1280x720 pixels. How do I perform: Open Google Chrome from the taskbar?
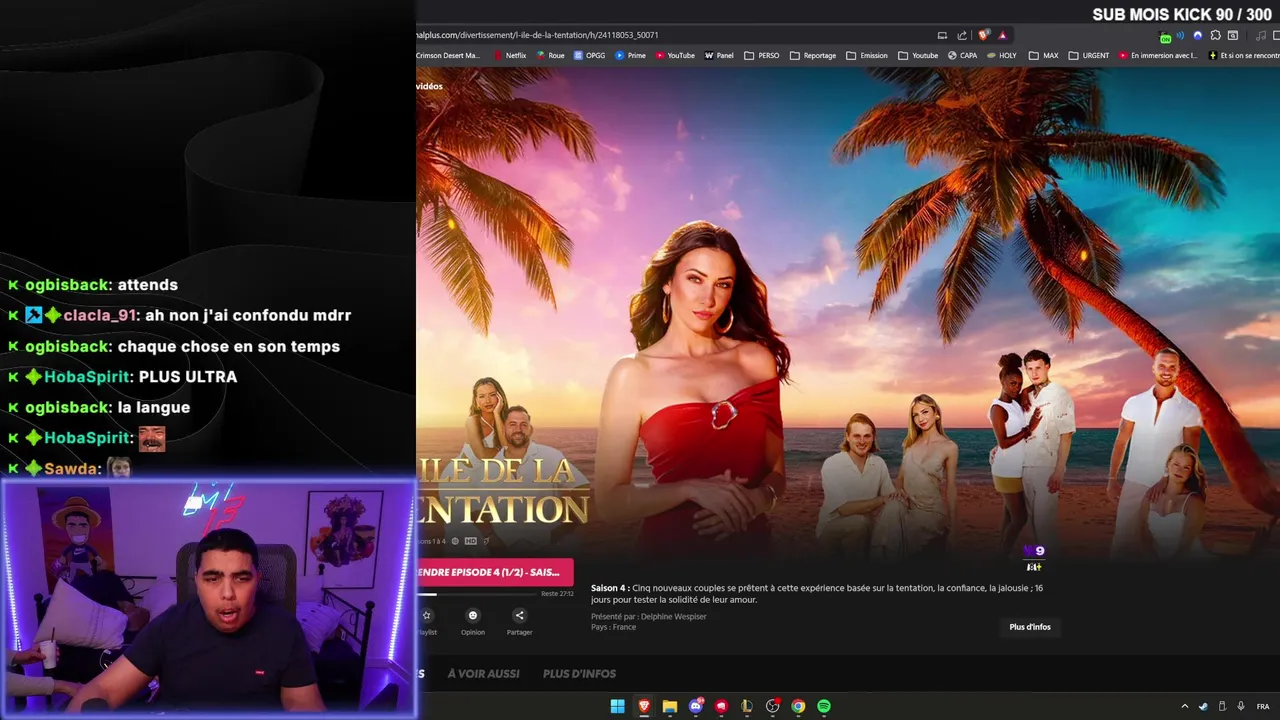point(798,706)
